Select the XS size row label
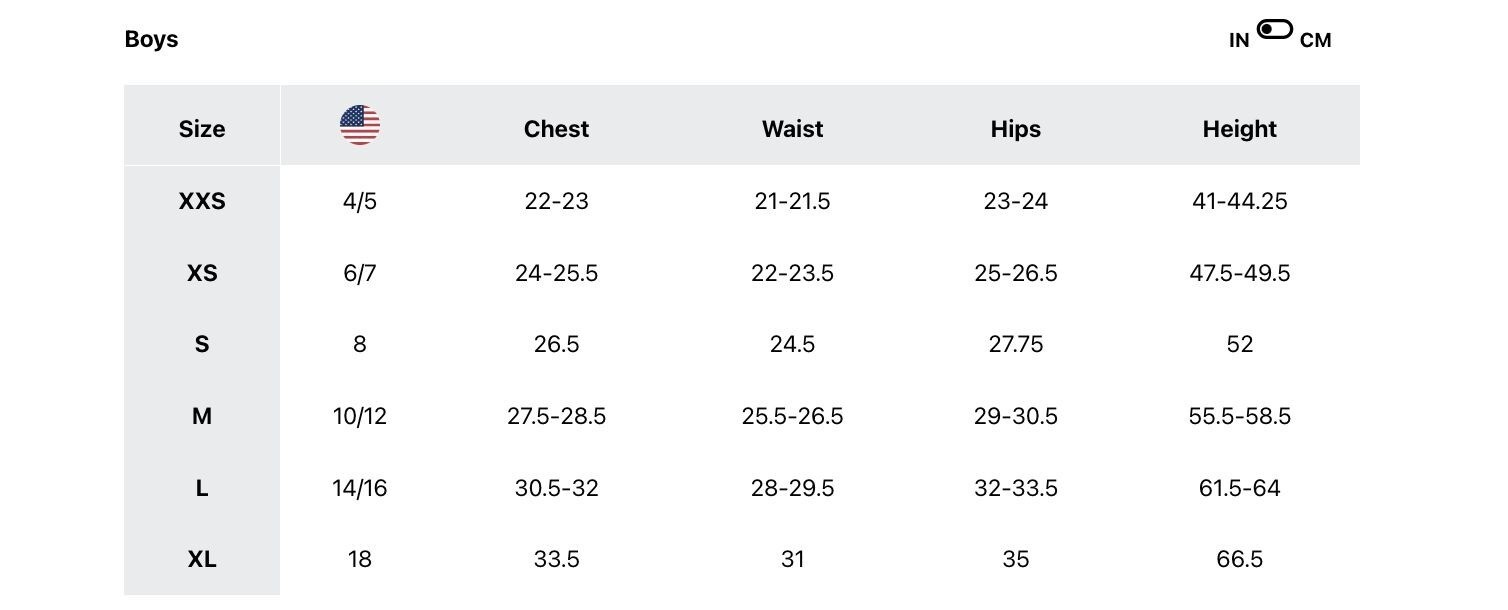 (202, 273)
